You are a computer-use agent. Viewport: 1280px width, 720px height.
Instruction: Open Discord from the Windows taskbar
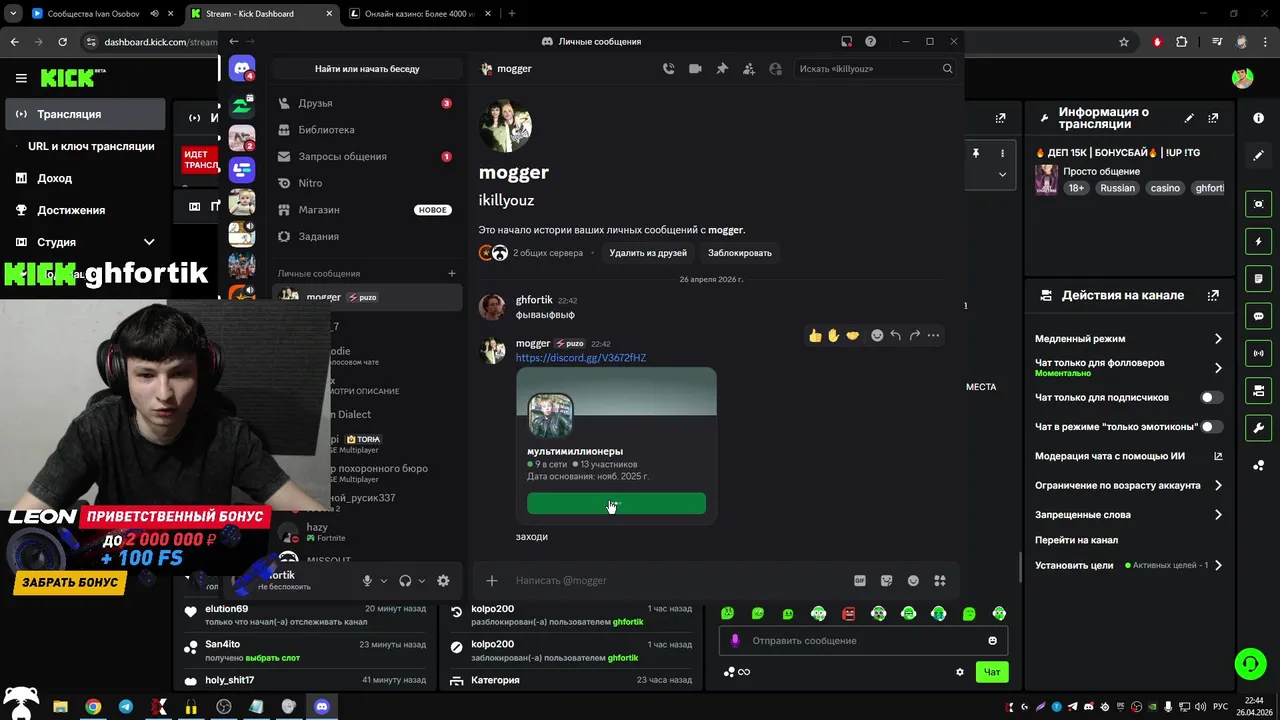322,706
